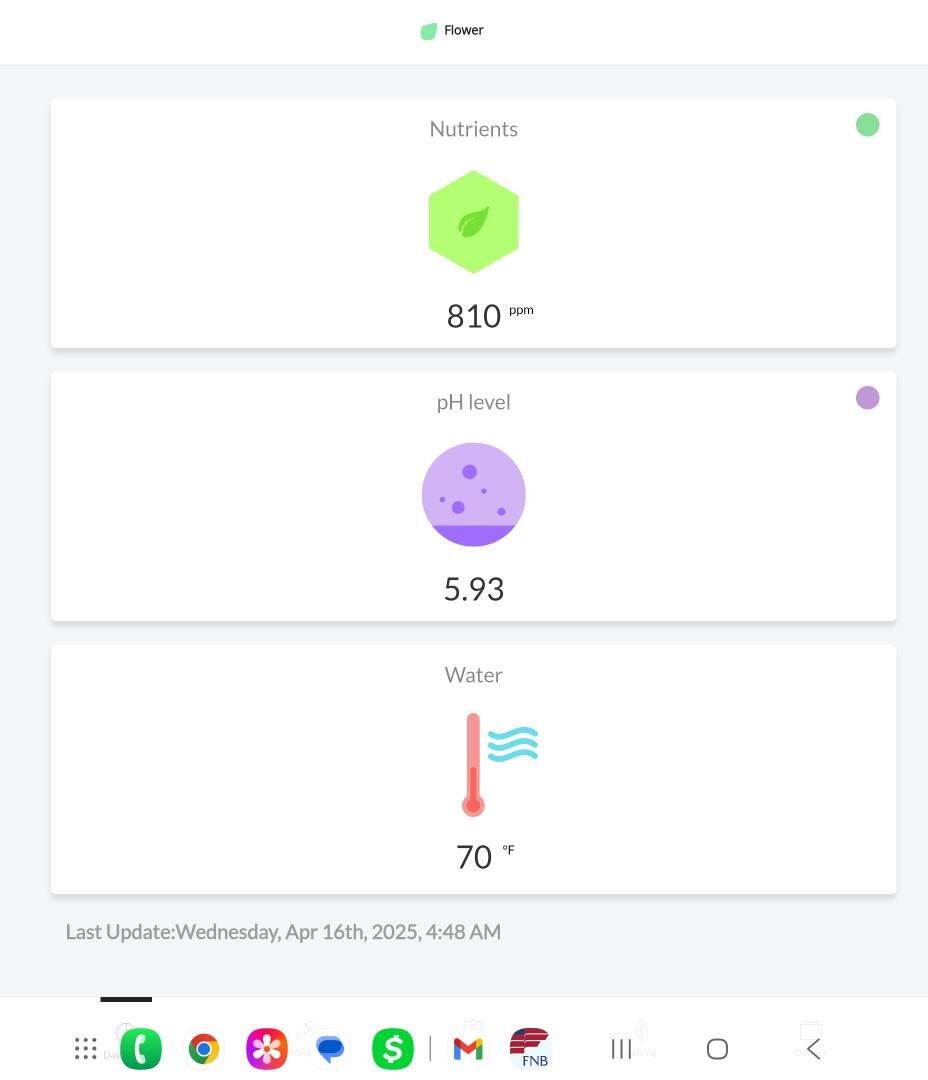Click the 810 ppm nutrients reading

point(474,316)
